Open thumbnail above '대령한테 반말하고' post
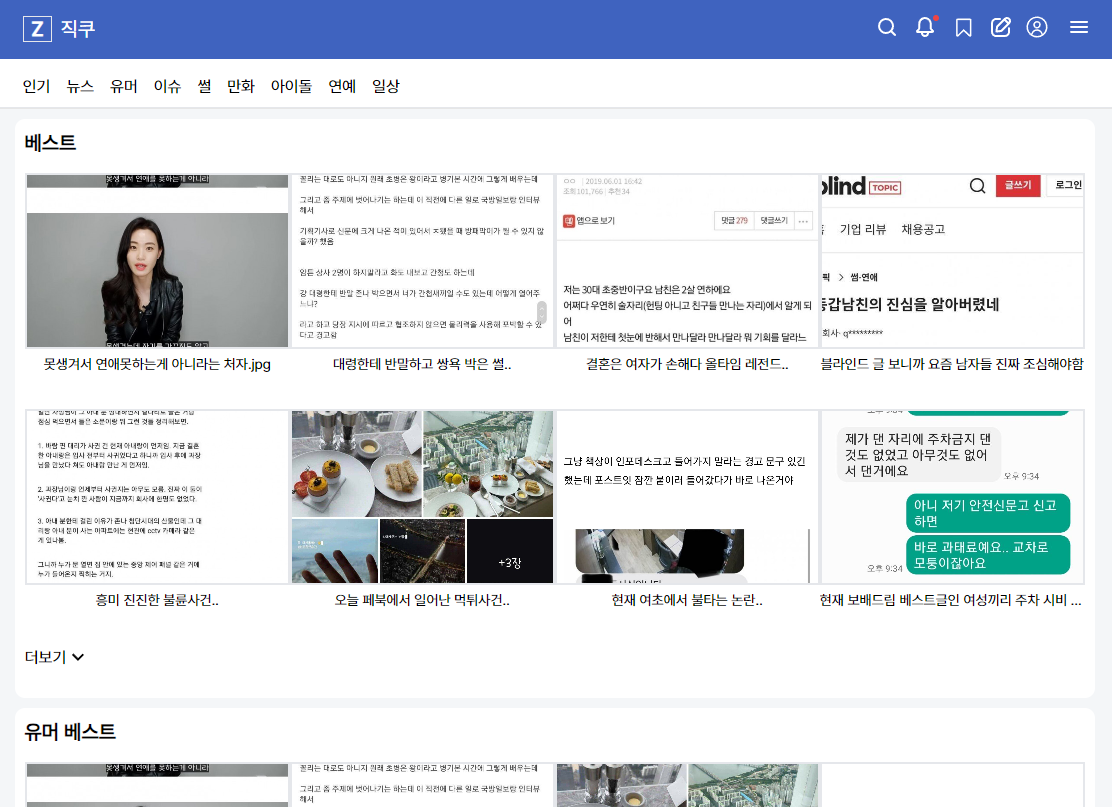Image resolution: width=1112 pixels, height=807 pixels. [422, 261]
